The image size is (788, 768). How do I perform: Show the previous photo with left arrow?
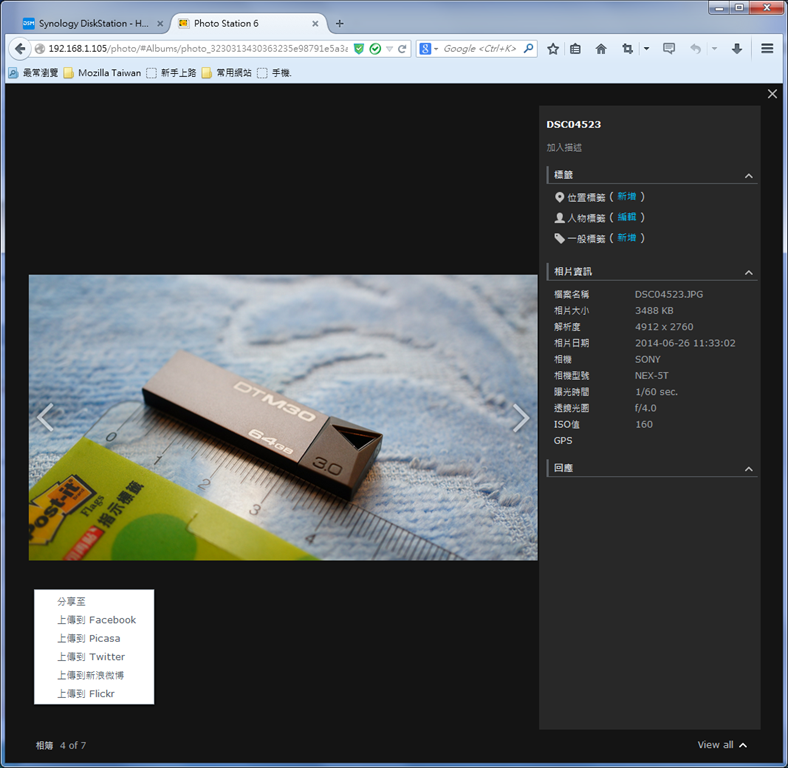click(45, 417)
